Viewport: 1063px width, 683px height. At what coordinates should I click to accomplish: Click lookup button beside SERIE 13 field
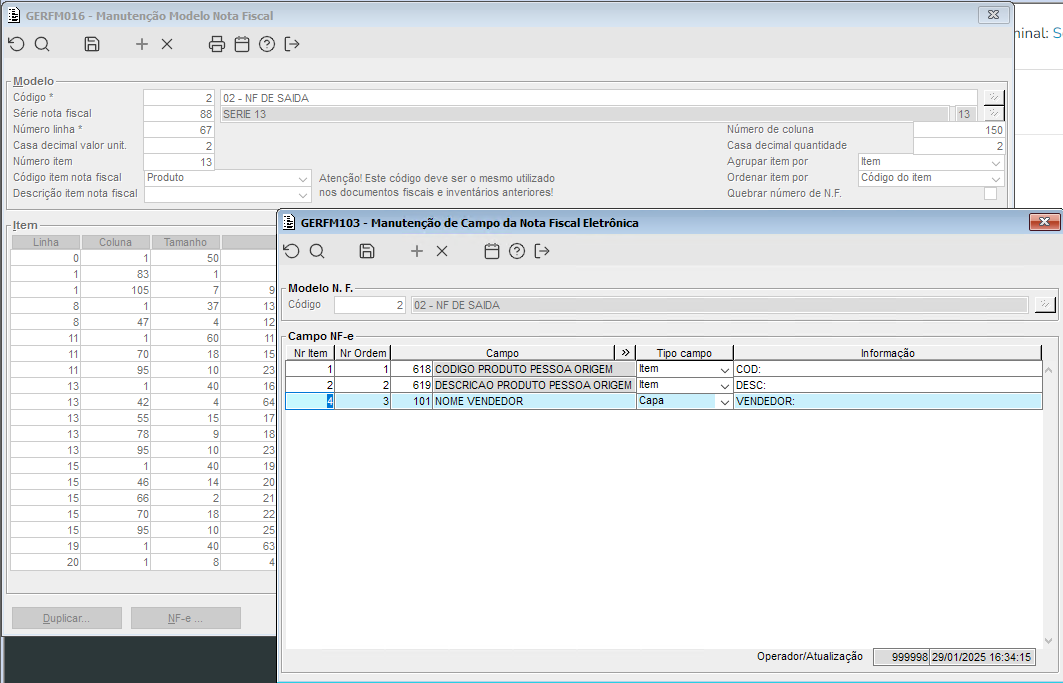point(994,113)
